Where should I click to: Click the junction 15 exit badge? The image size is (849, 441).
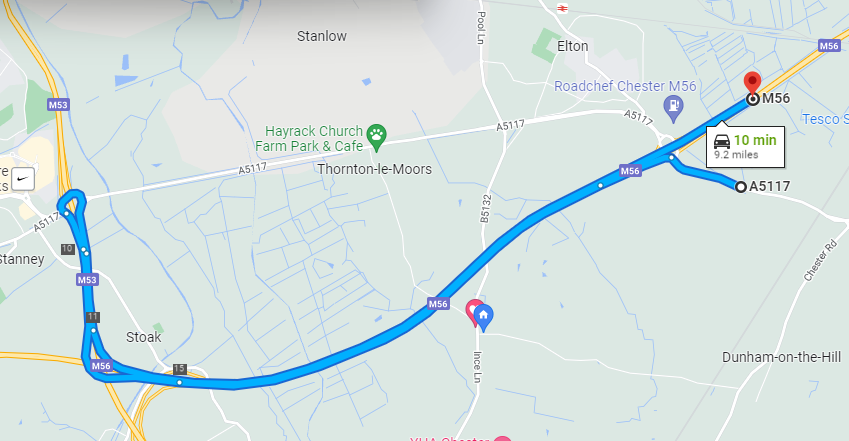click(180, 369)
